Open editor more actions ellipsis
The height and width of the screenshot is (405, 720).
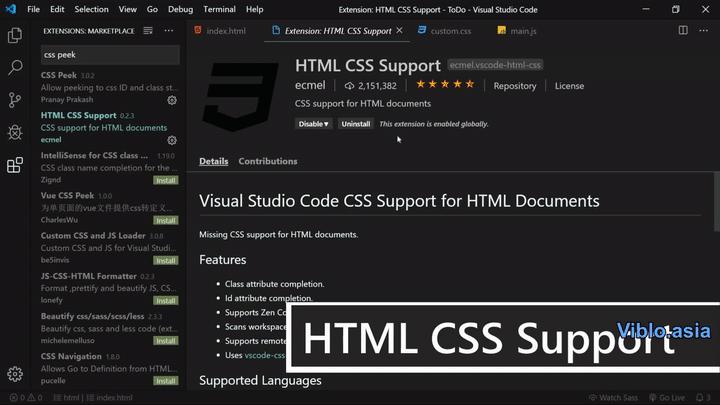(703, 30)
